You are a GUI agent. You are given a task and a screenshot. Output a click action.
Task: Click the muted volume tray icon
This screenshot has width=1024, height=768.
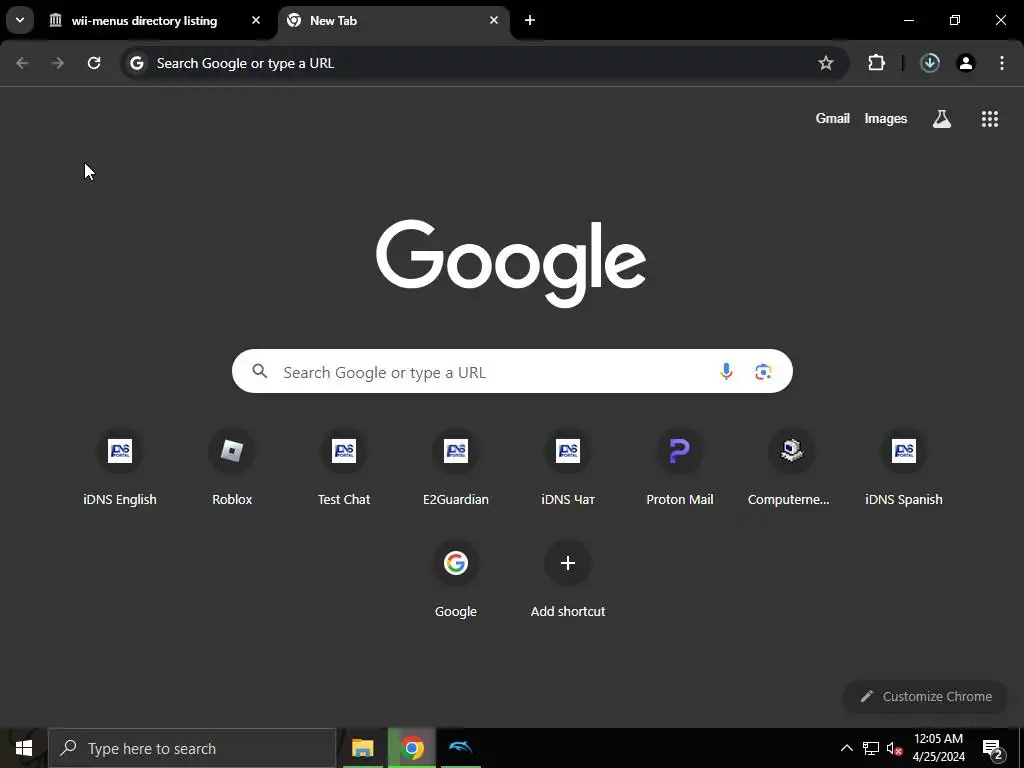(894, 748)
